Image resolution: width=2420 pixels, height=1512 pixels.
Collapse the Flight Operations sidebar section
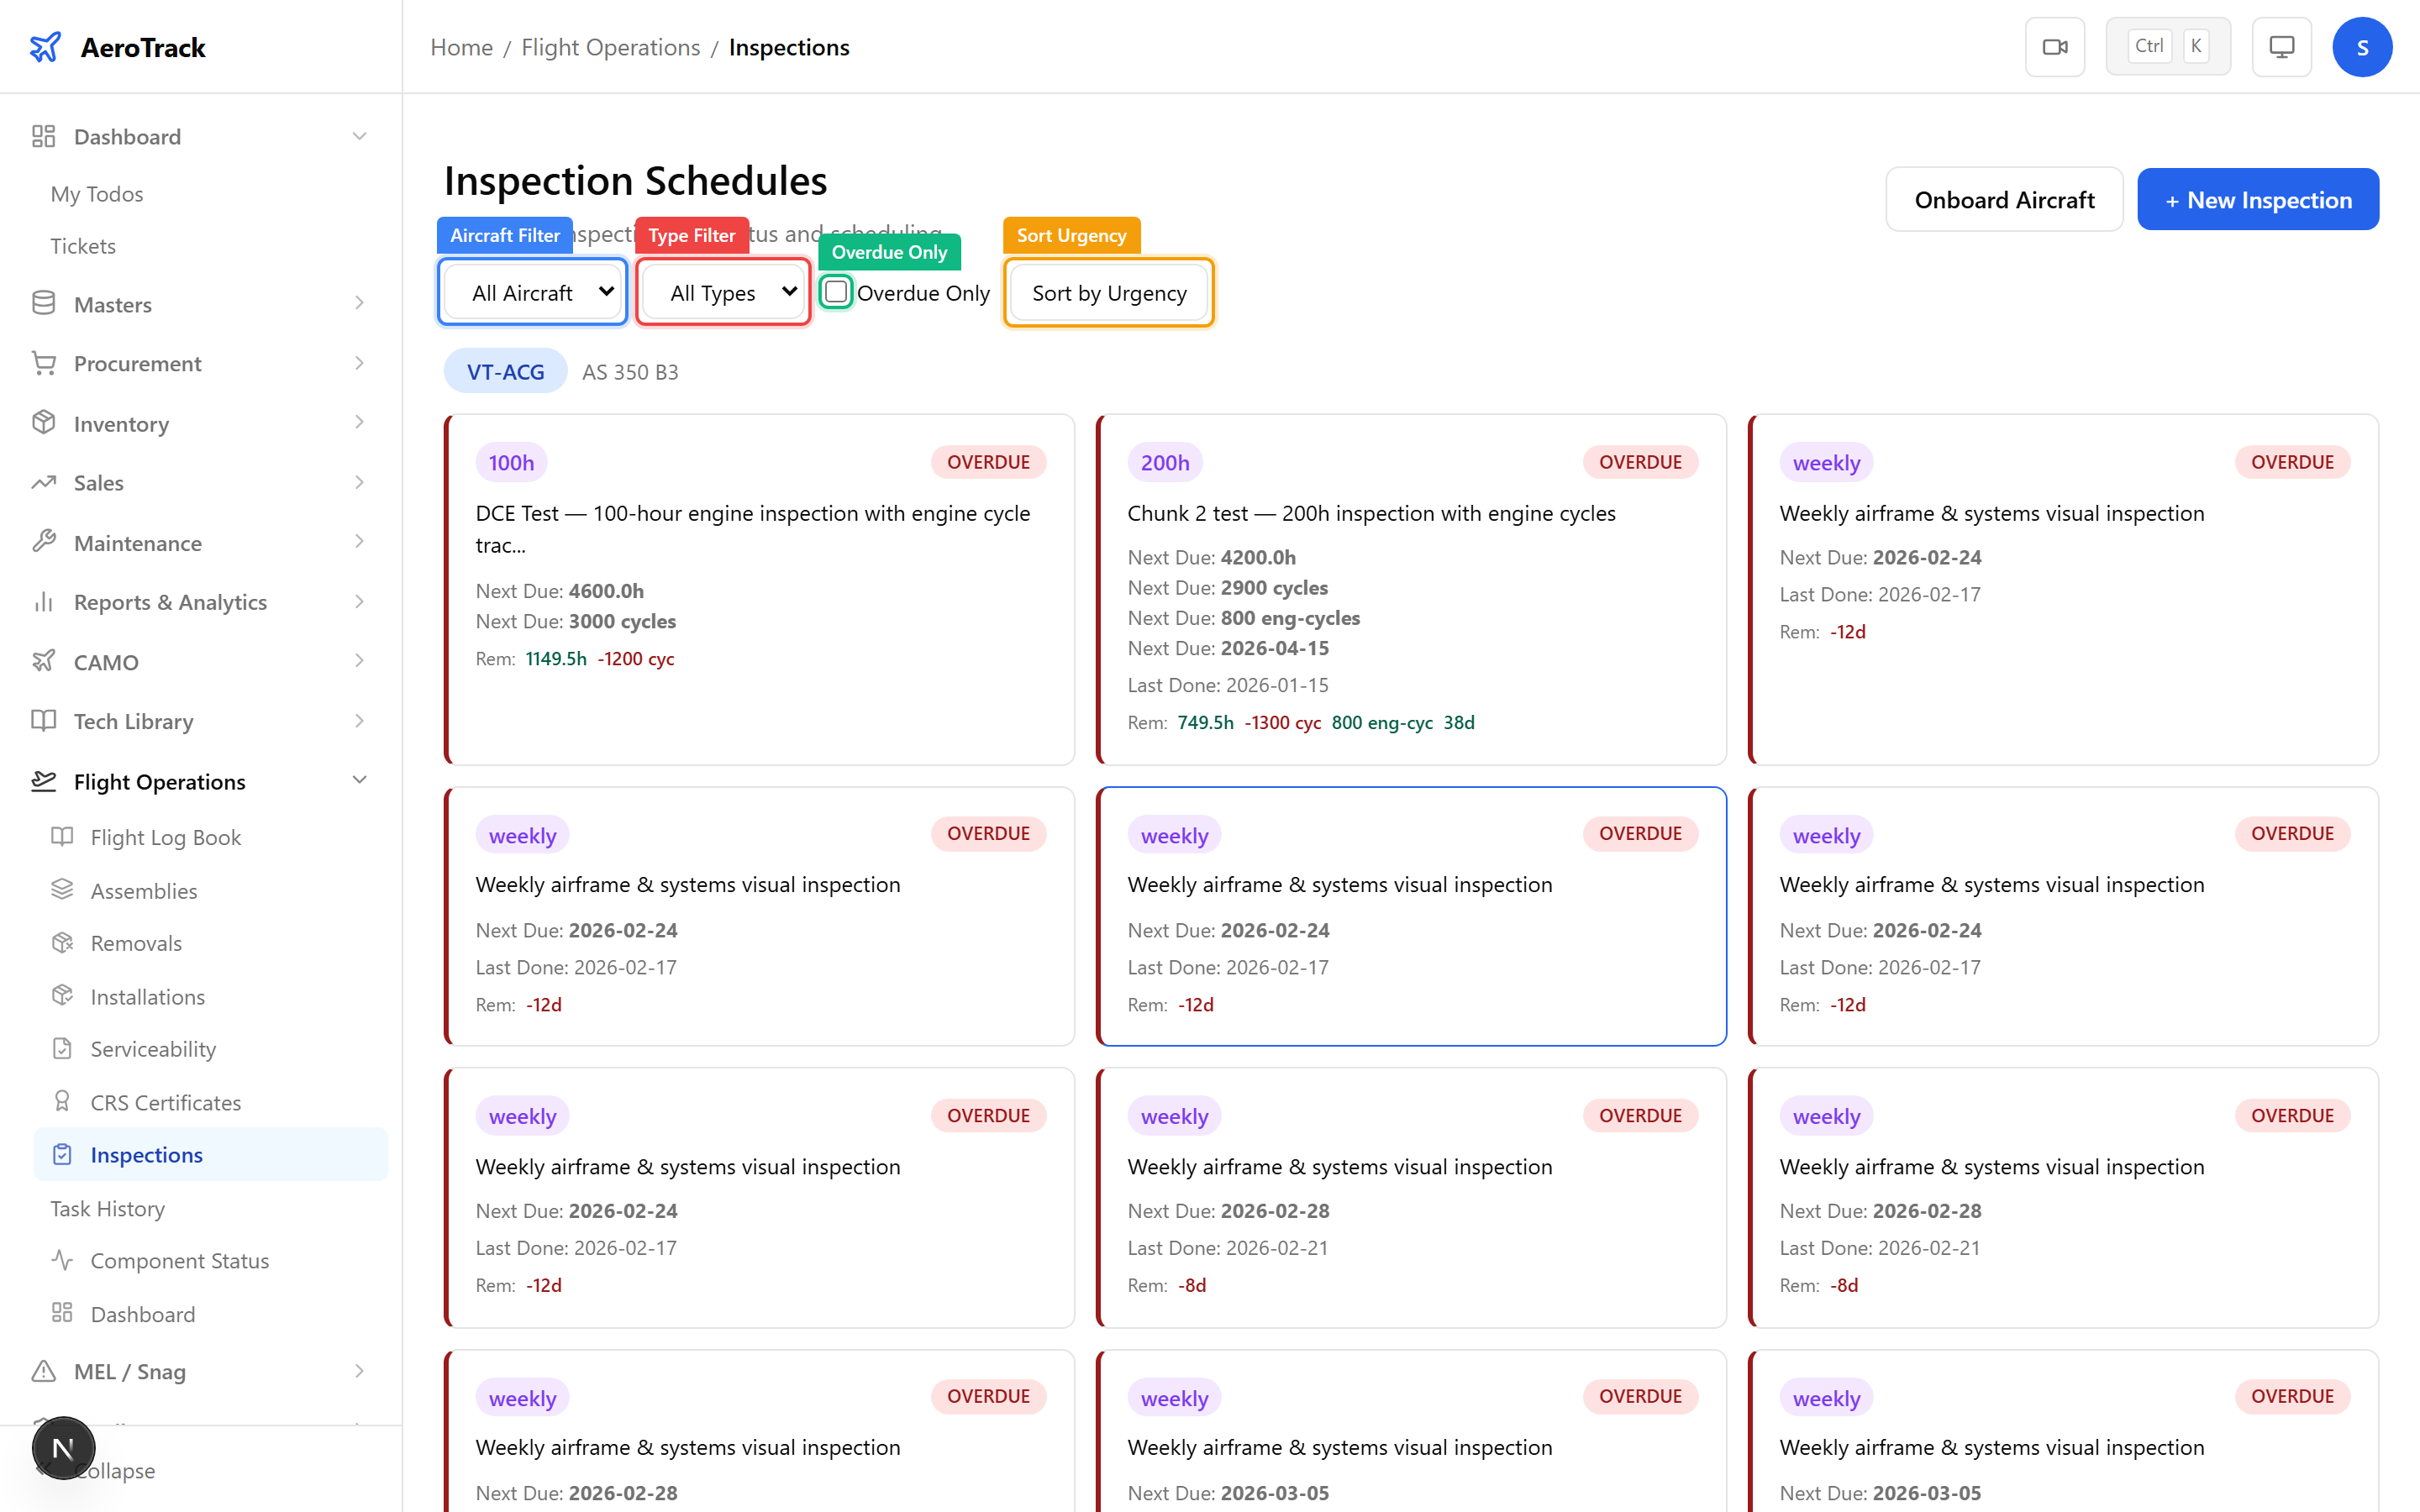click(360, 780)
